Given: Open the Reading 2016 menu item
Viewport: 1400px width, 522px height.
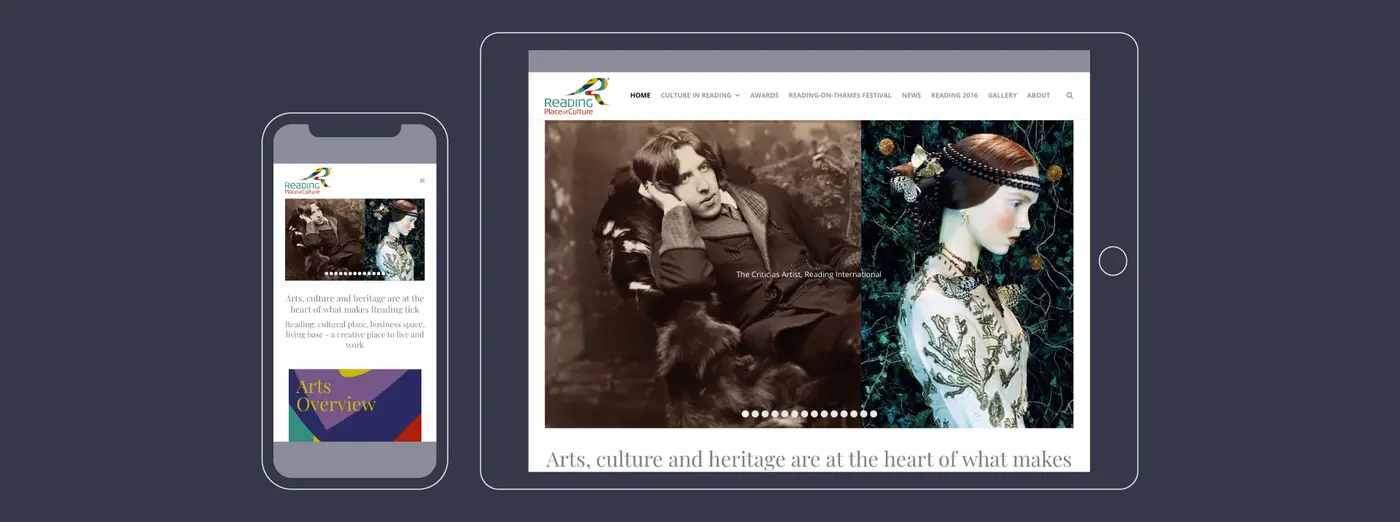Looking at the screenshot, I should (954, 96).
